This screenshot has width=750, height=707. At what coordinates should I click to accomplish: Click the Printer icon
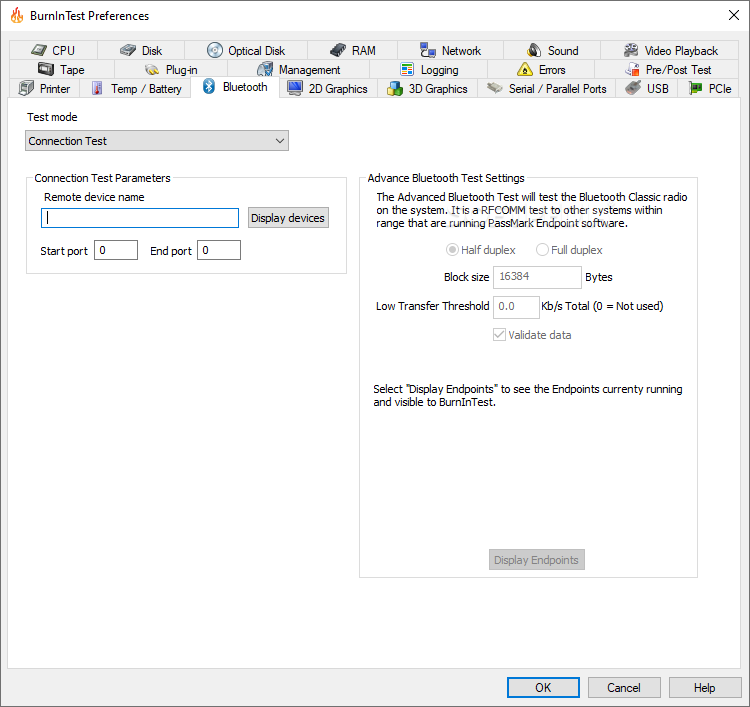[26, 88]
